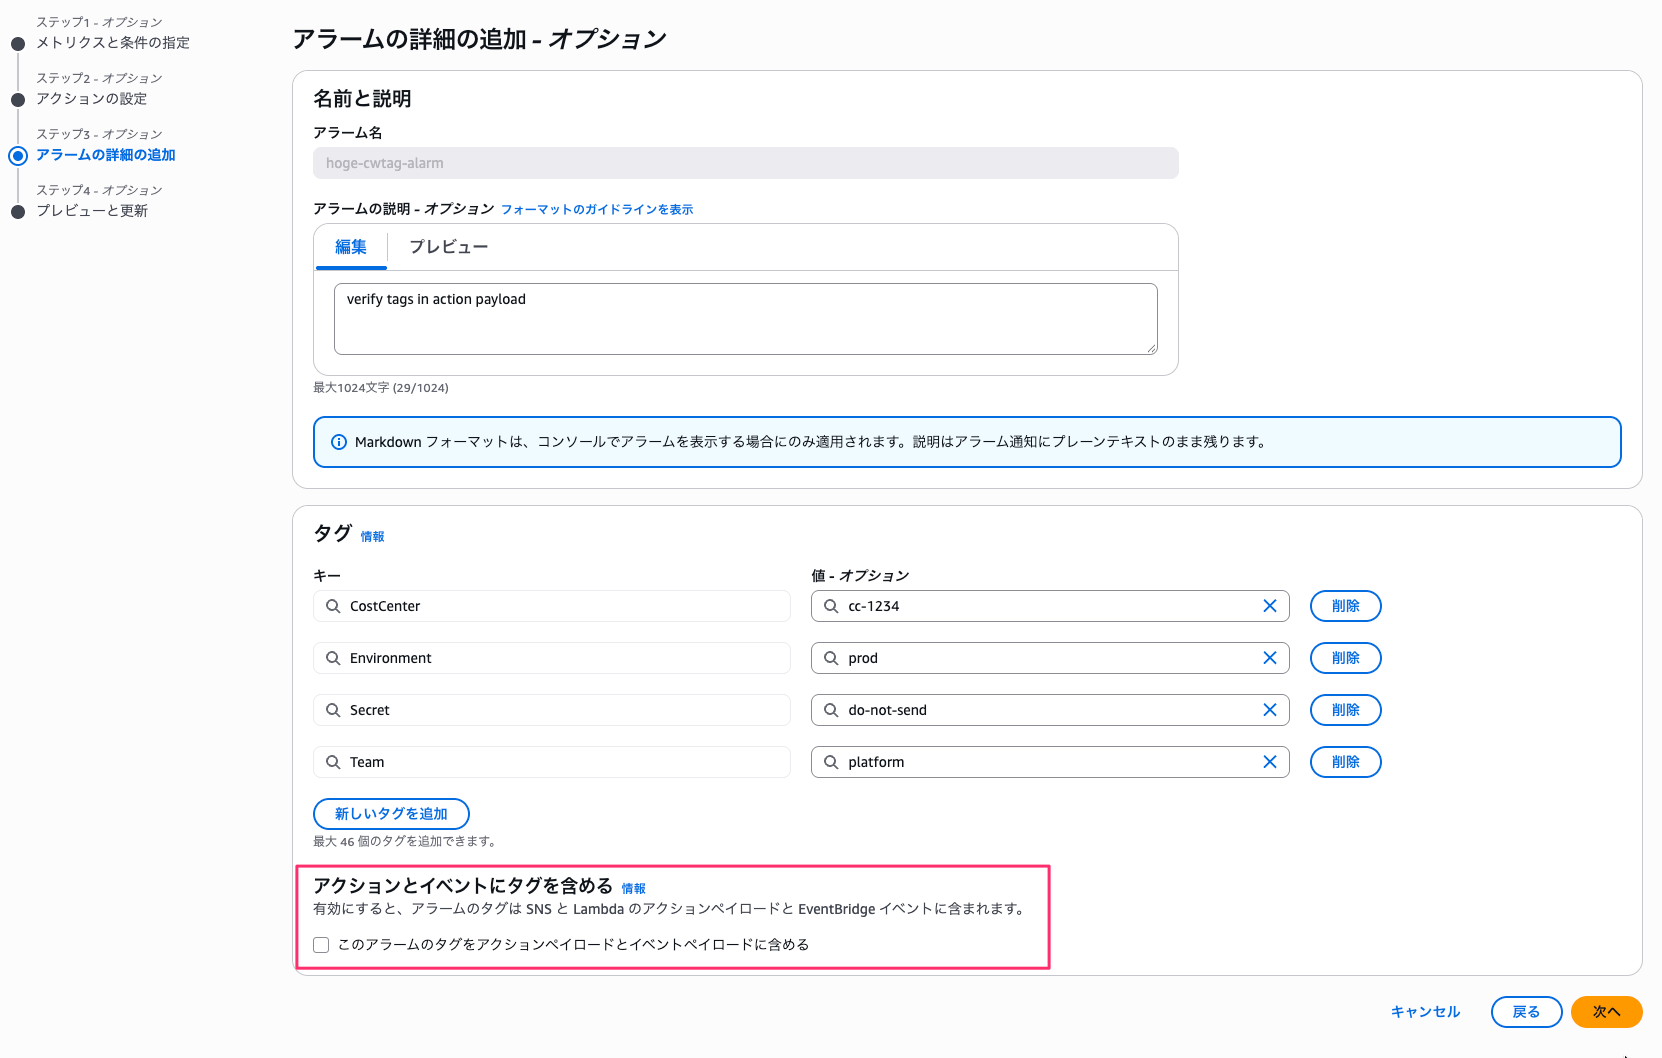Go to step 4 プレビューと更新

pyautogui.click(x=92, y=211)
